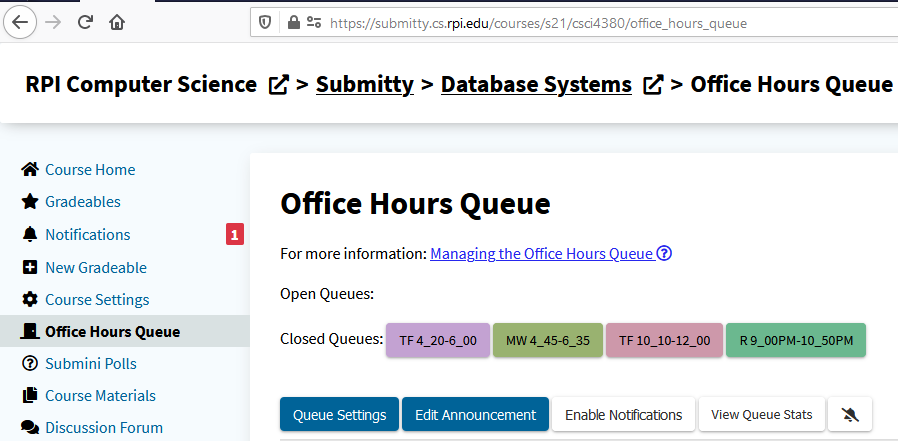Open Managing the Office Hours Queue link
Image resolution: width=898 pixels, height=441 pixels.
click(x=542, y=253)
